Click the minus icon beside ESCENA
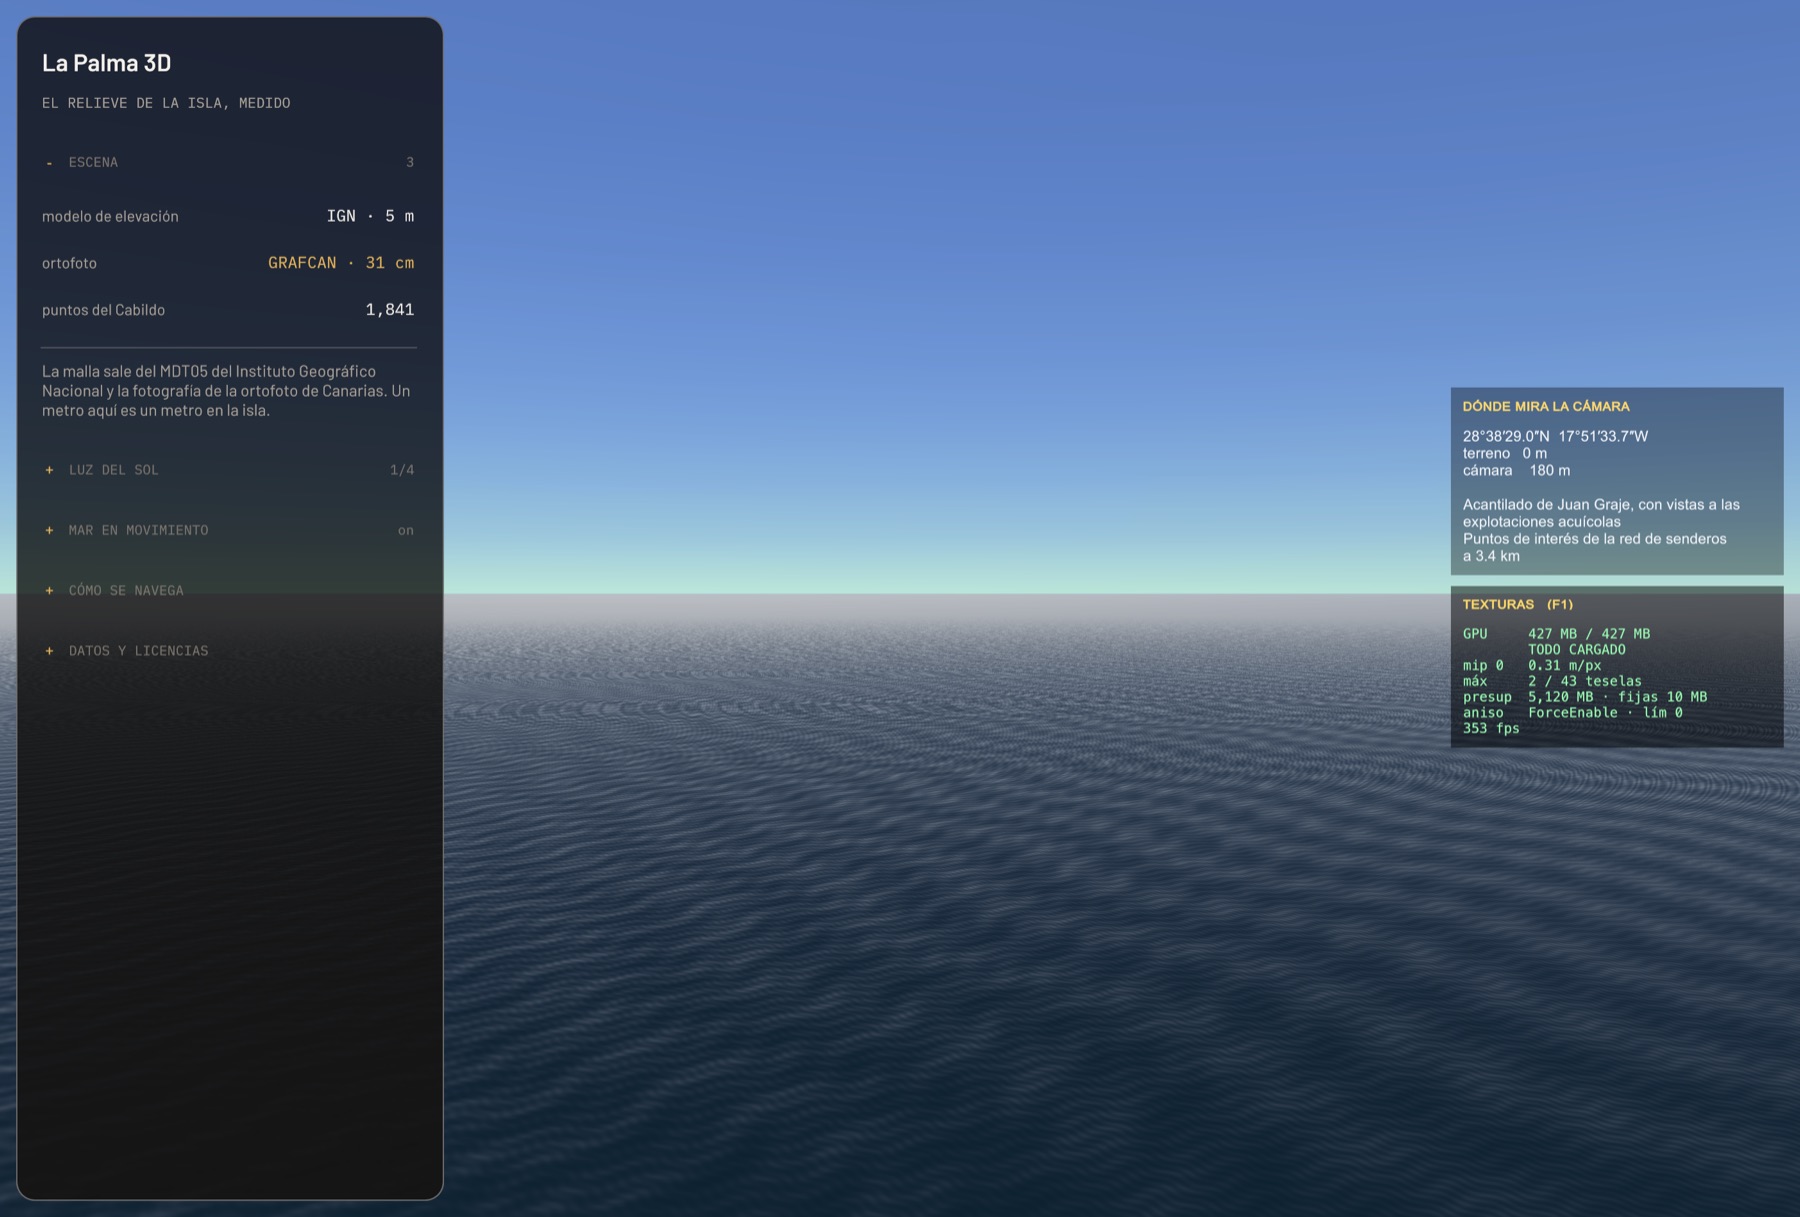The width and height of the screenshot is (1800, 1217). click(x=49, y=162)
